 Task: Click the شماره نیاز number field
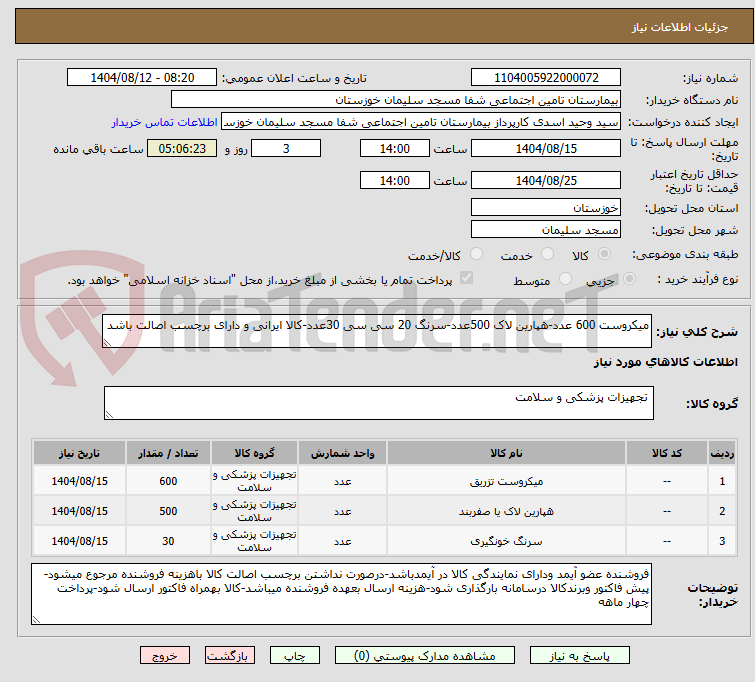point(546,77)
